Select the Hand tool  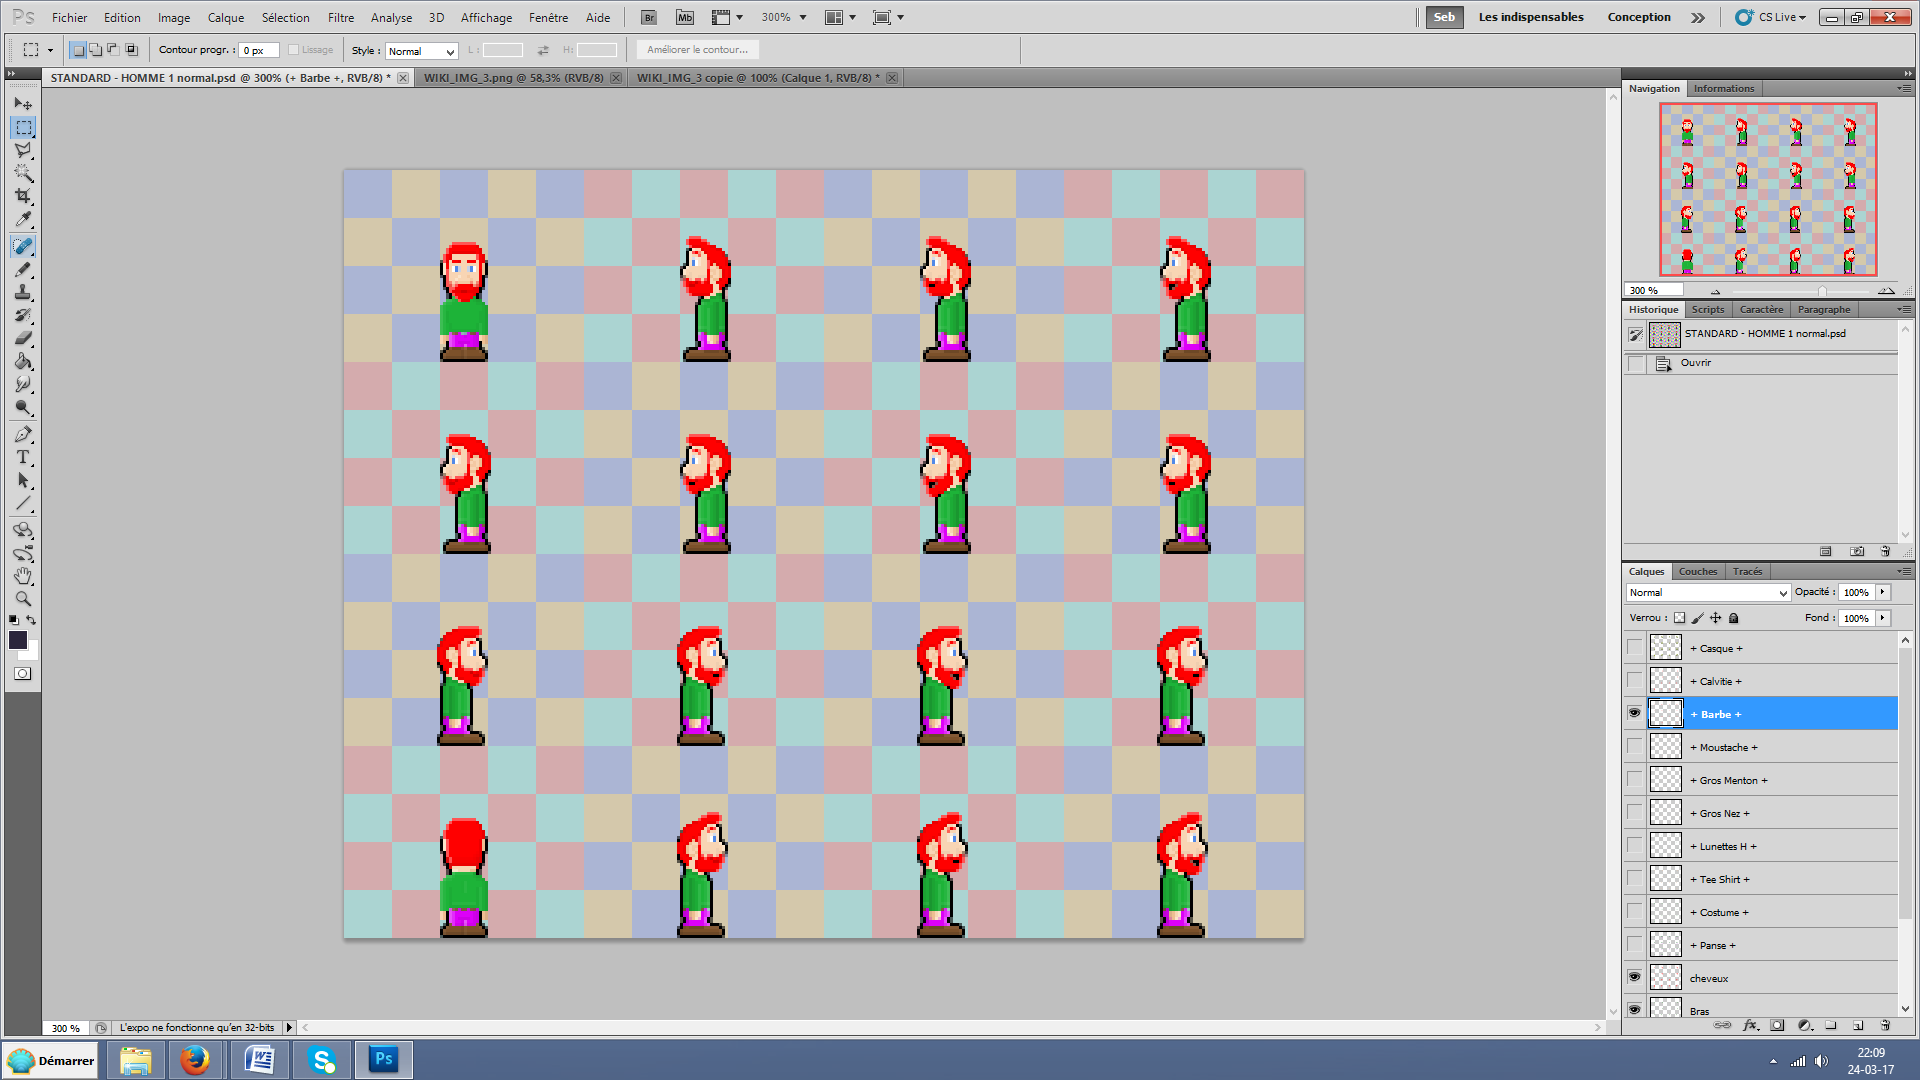[23, 576]
